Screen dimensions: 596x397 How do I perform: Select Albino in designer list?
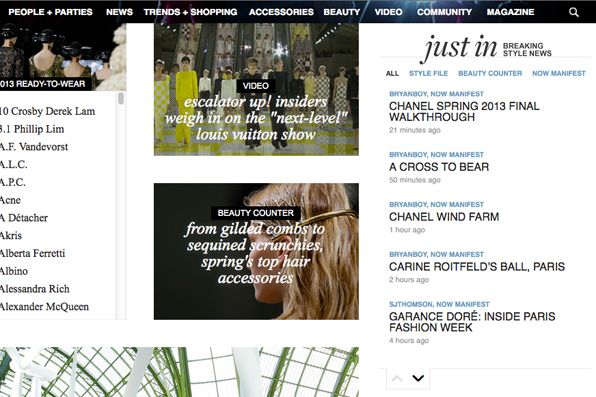[x=14, y=272]
